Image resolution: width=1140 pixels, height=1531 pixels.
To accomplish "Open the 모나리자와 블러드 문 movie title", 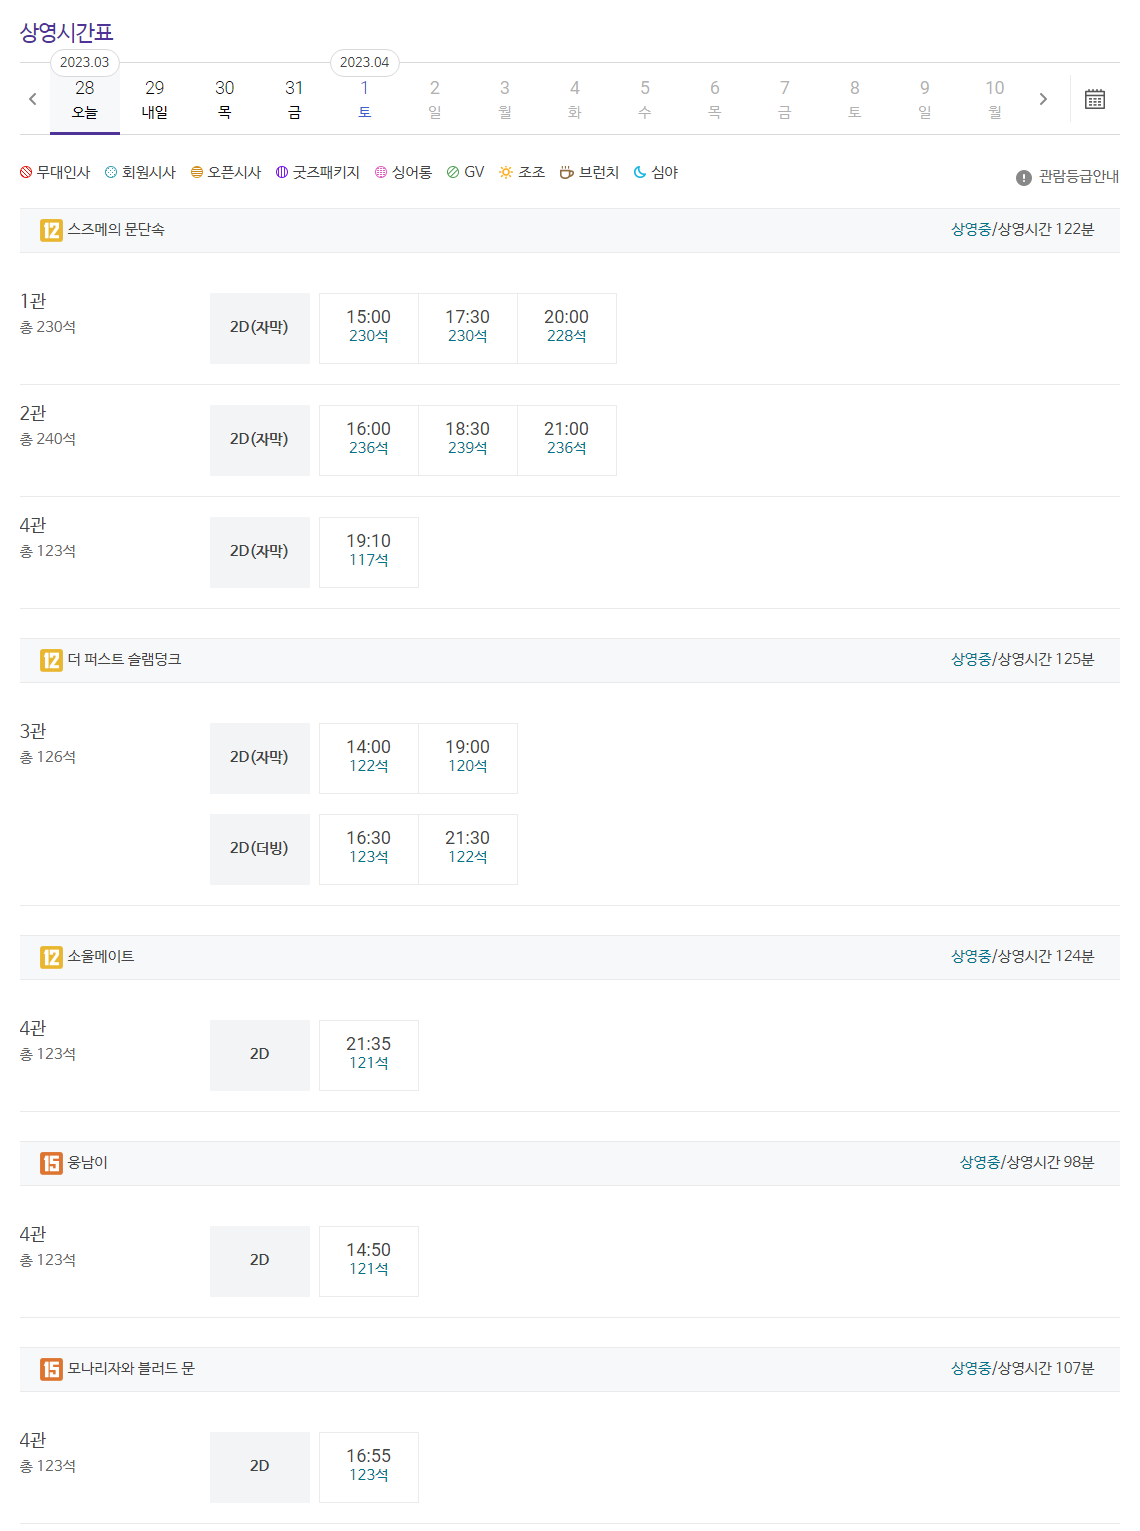I will click(131, 1369).
